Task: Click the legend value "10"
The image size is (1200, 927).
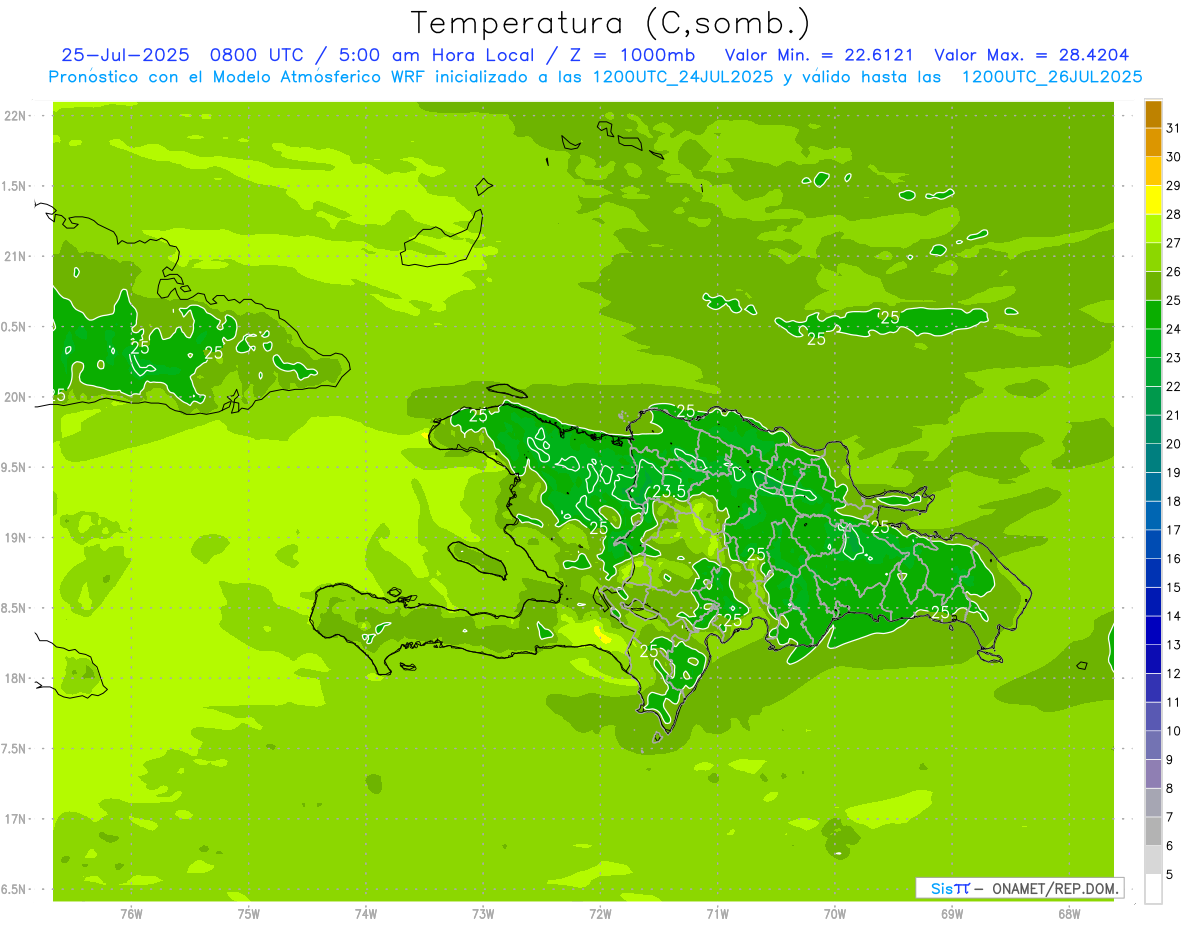Action: (x=1173, y=731)
